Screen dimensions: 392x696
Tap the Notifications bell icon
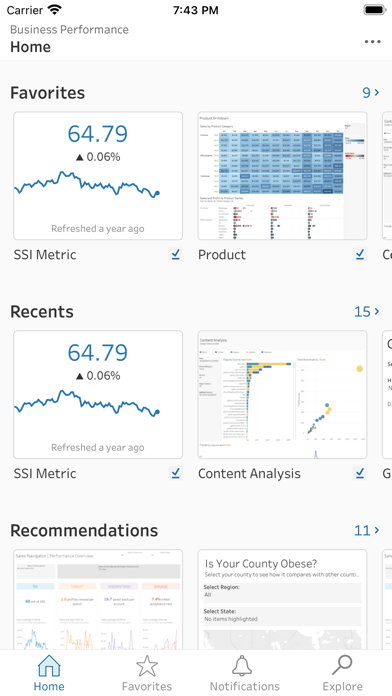click(x=242, y=666)
